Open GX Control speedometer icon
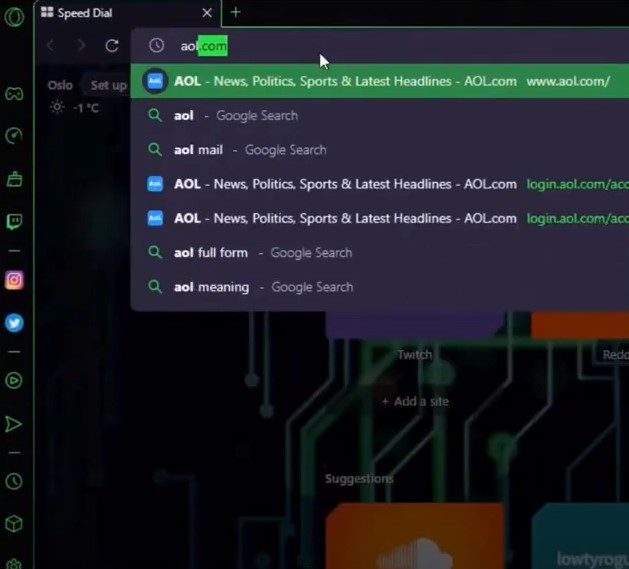Image resolution: width=629 pixels, height=569 pixels. coord(14,136)
